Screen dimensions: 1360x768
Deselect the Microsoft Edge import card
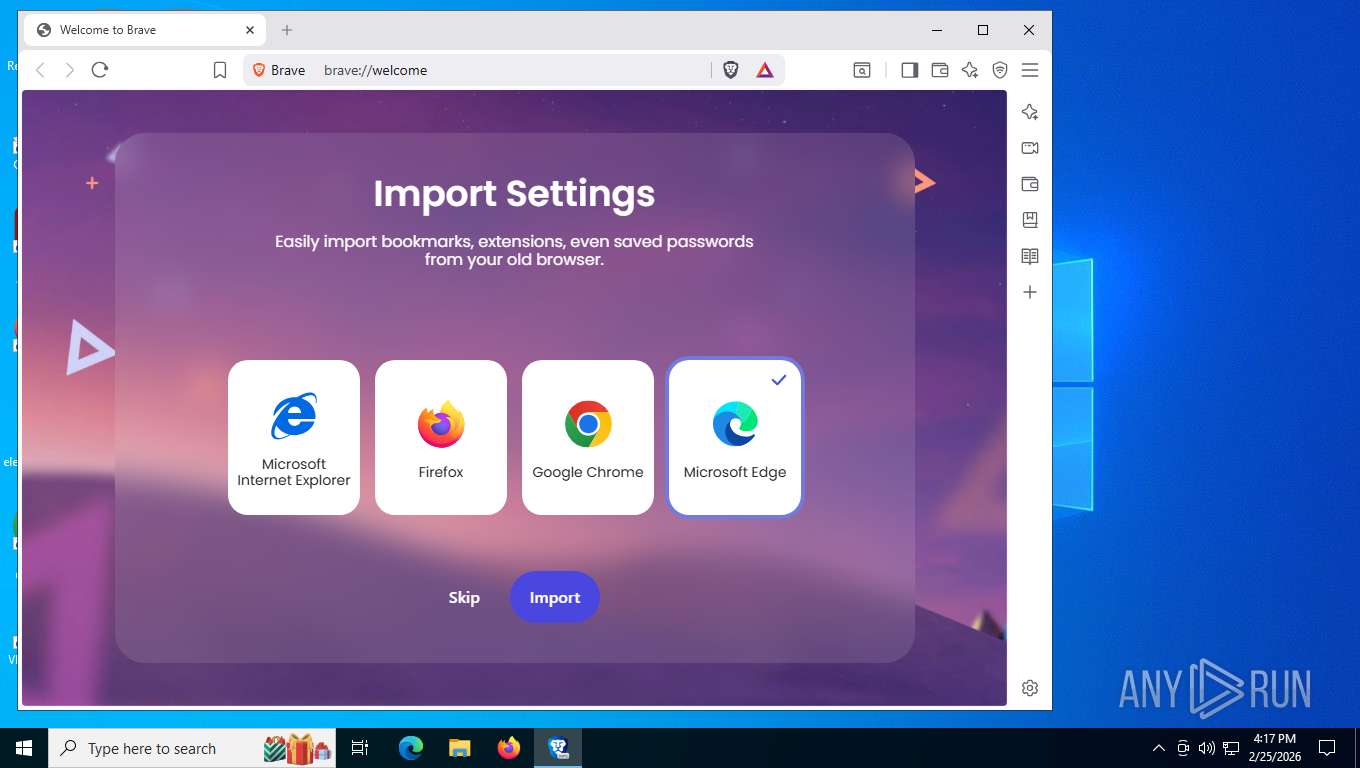[x=735, y=437]
